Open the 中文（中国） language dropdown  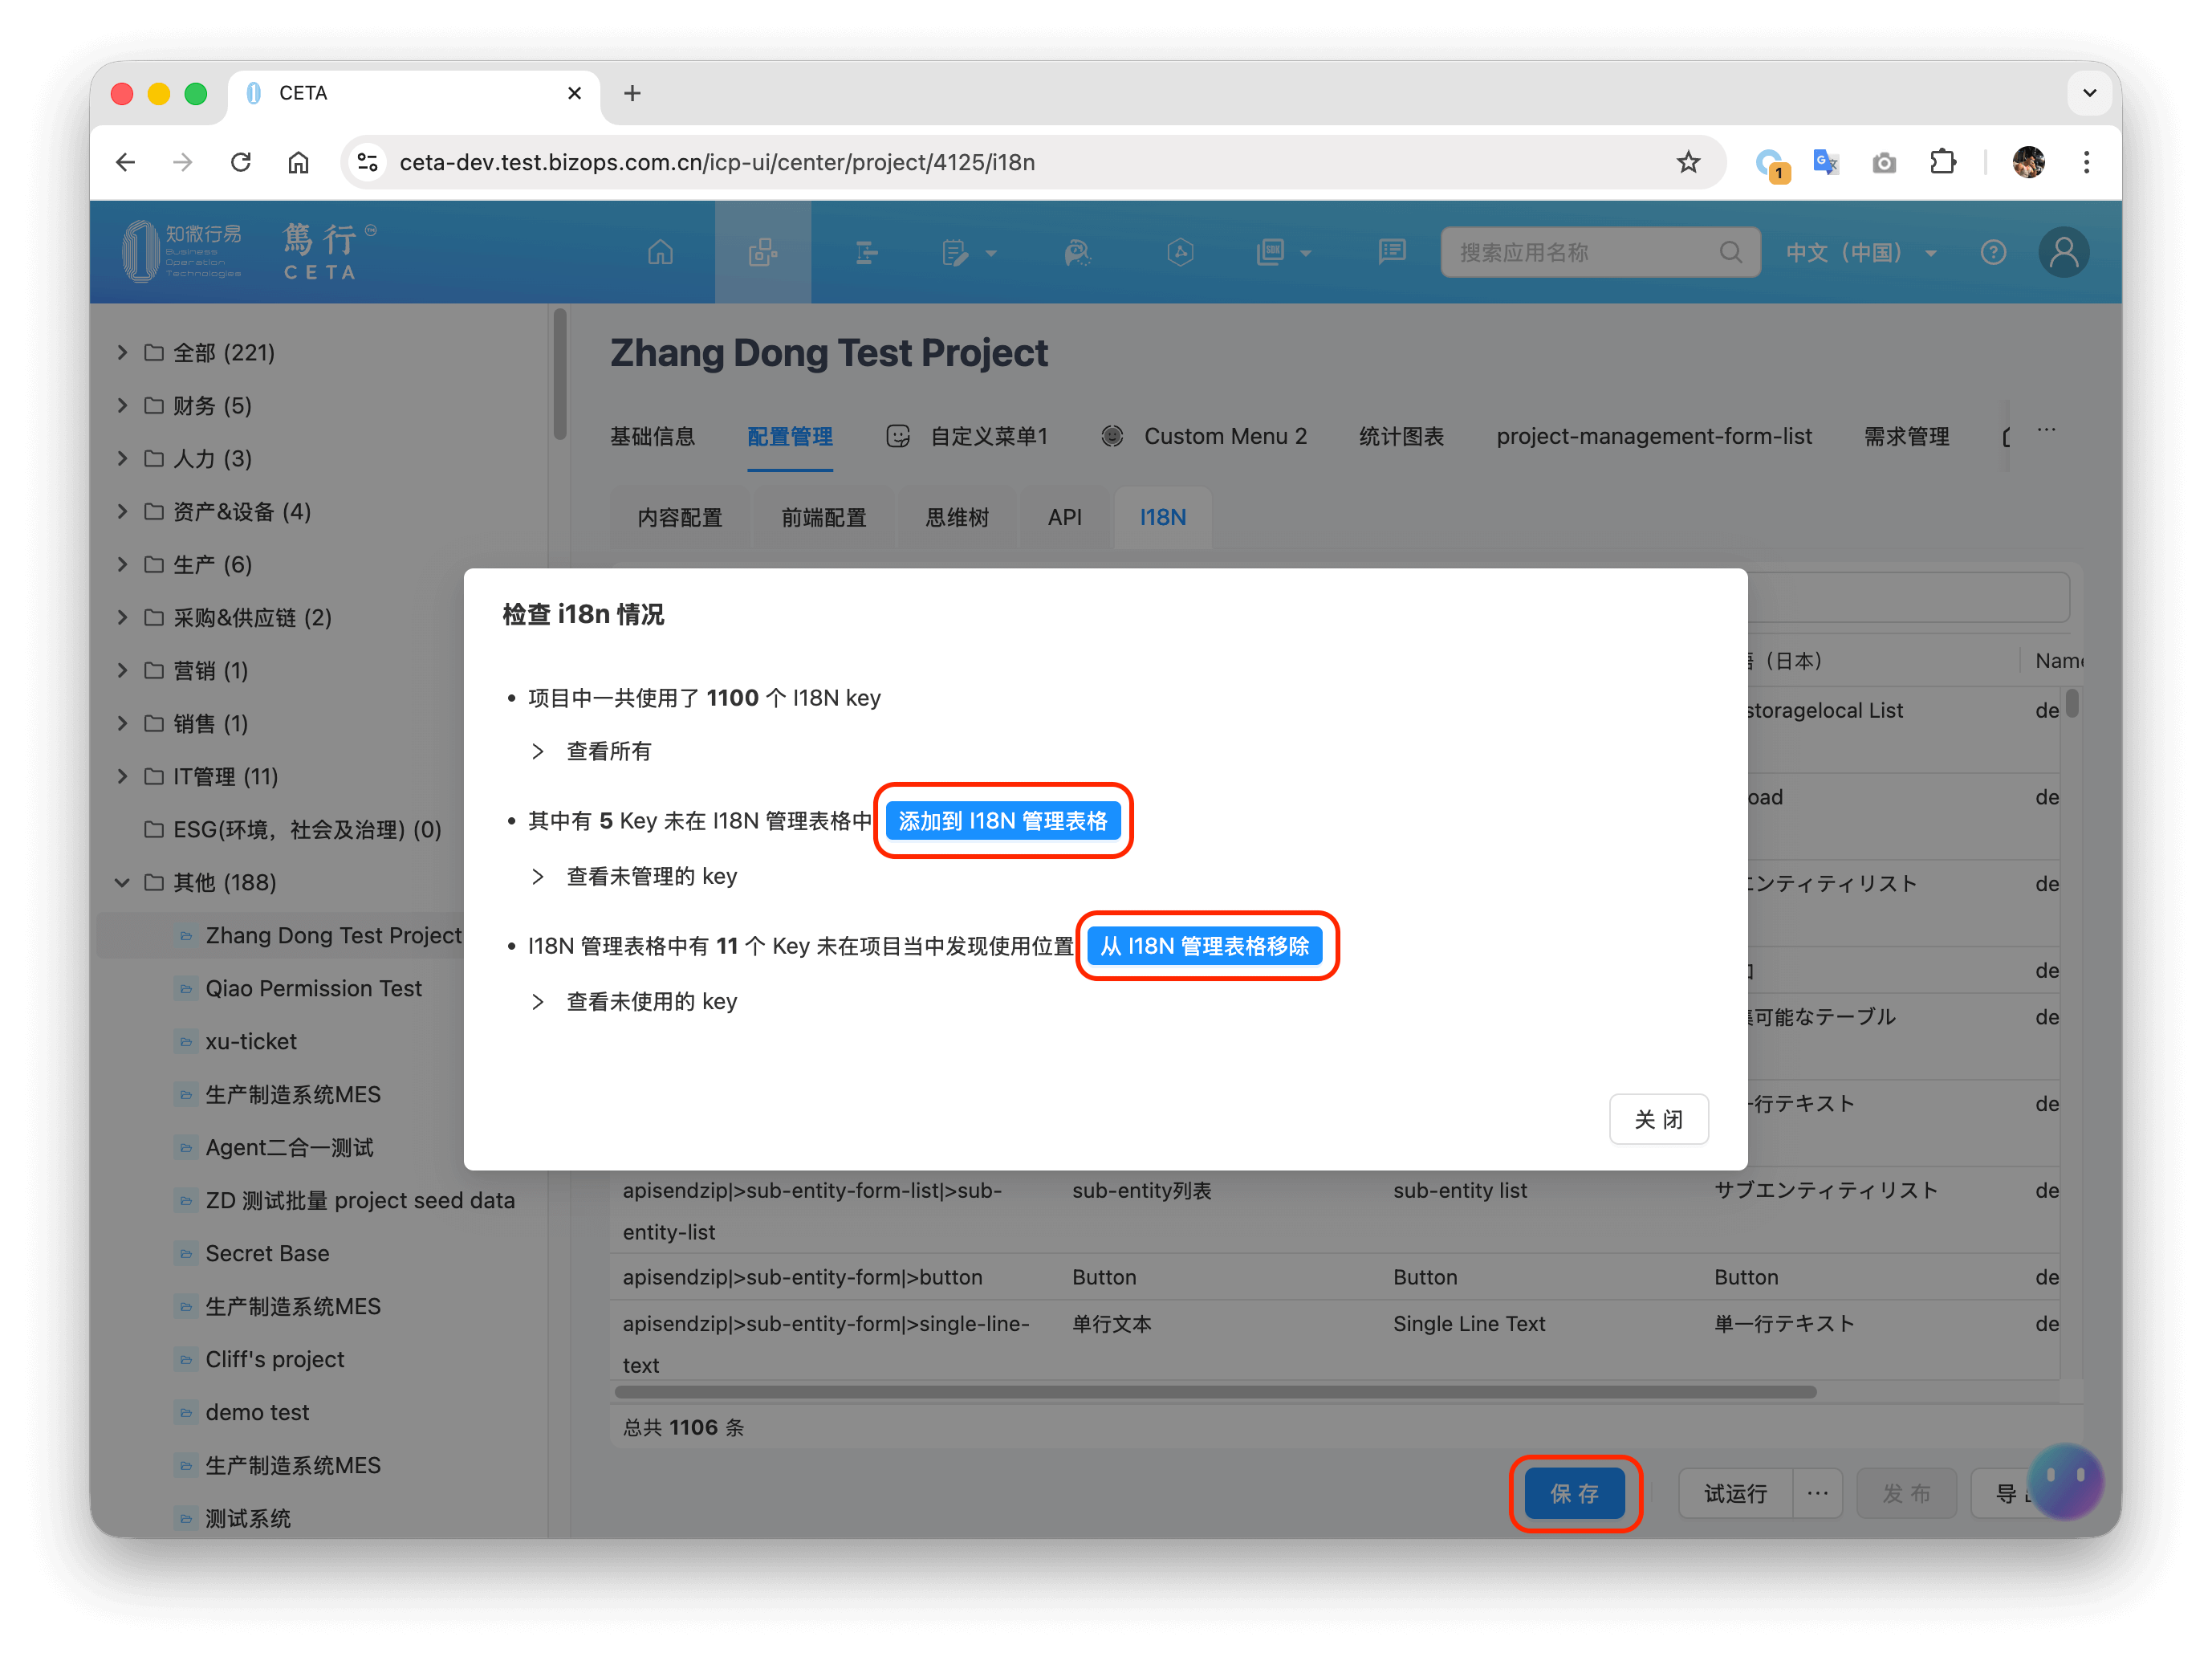click(1861, 252)
